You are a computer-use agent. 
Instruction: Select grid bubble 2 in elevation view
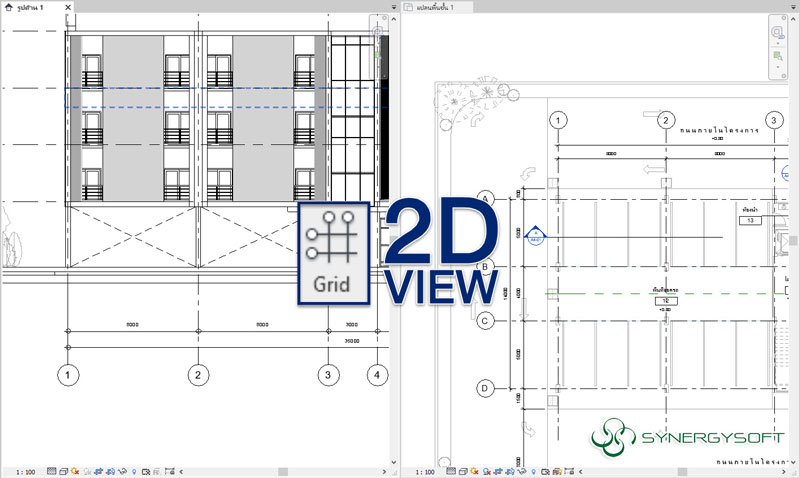(198, 375)
